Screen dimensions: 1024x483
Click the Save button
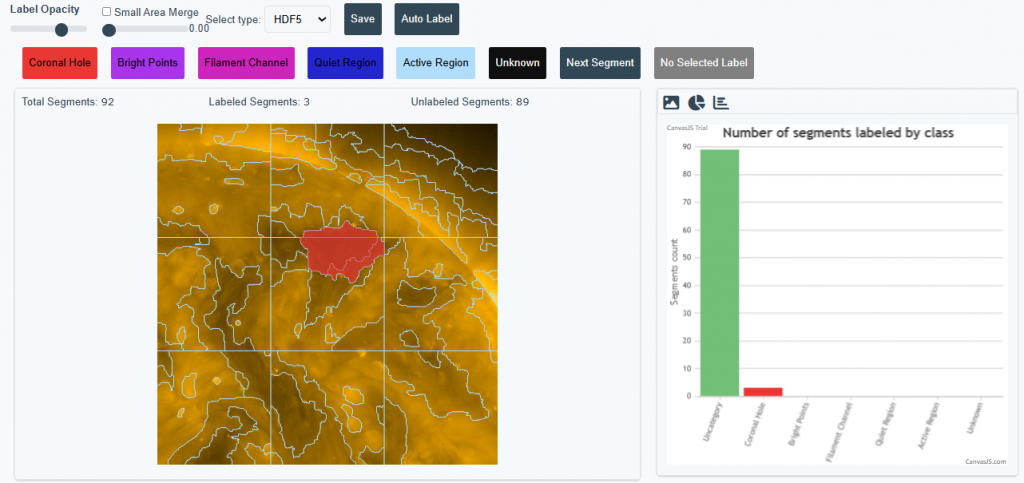pyautogui.click(x=363, y=19)
